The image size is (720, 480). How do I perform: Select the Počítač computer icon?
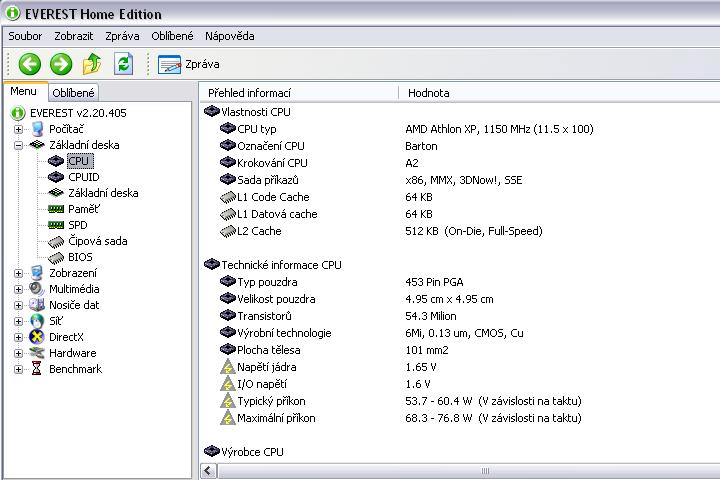tap(37, 129)
